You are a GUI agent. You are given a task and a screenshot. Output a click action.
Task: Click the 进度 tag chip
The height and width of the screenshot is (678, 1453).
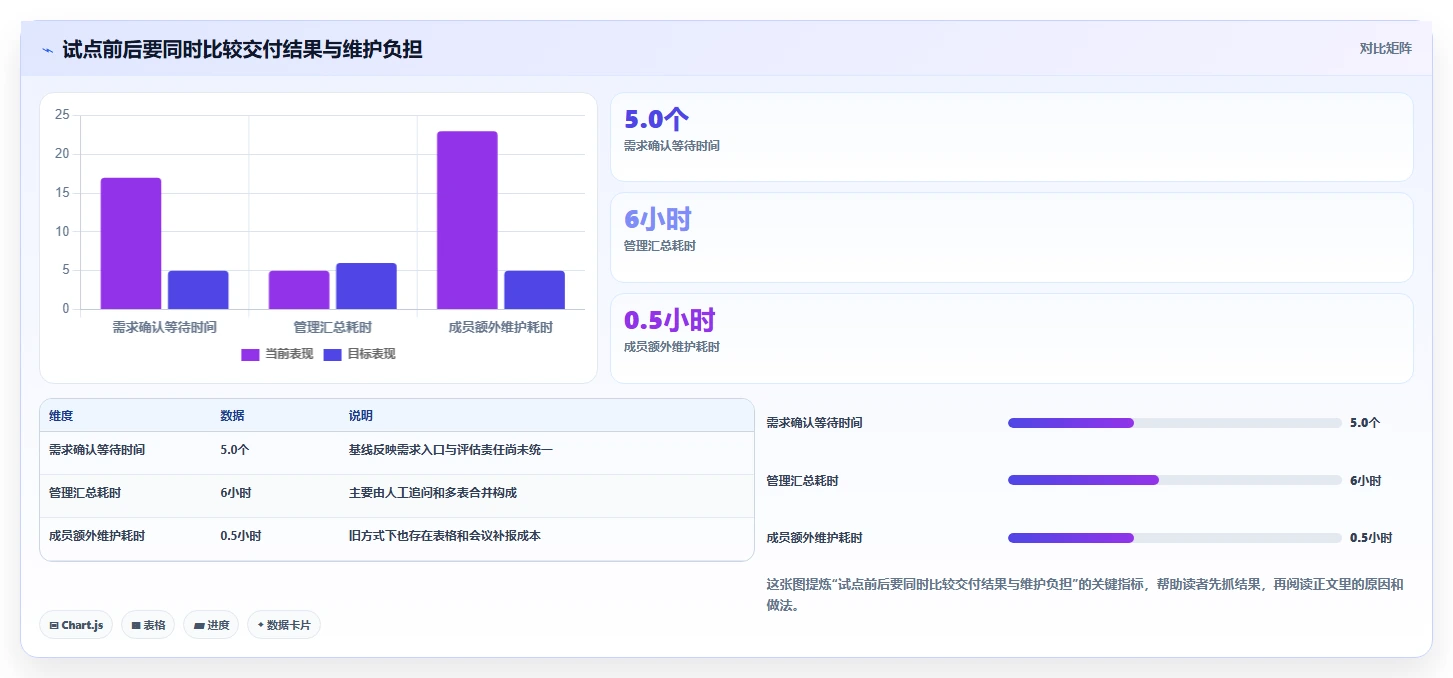[211, 625]
